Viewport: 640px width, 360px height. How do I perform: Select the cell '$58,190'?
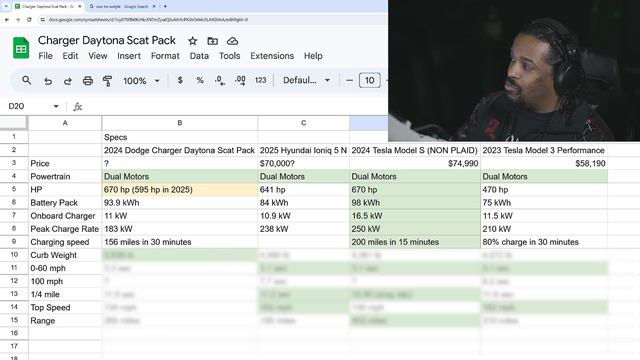(544, 163)
